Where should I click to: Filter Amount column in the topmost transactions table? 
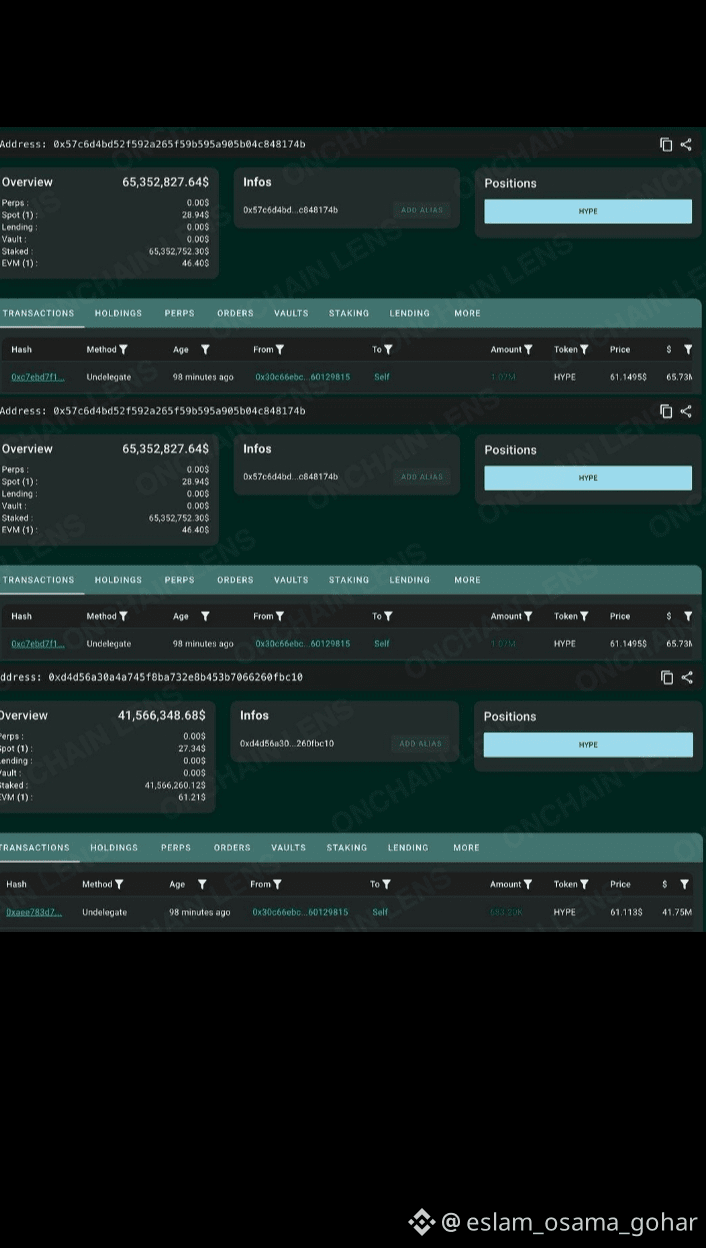528,349
